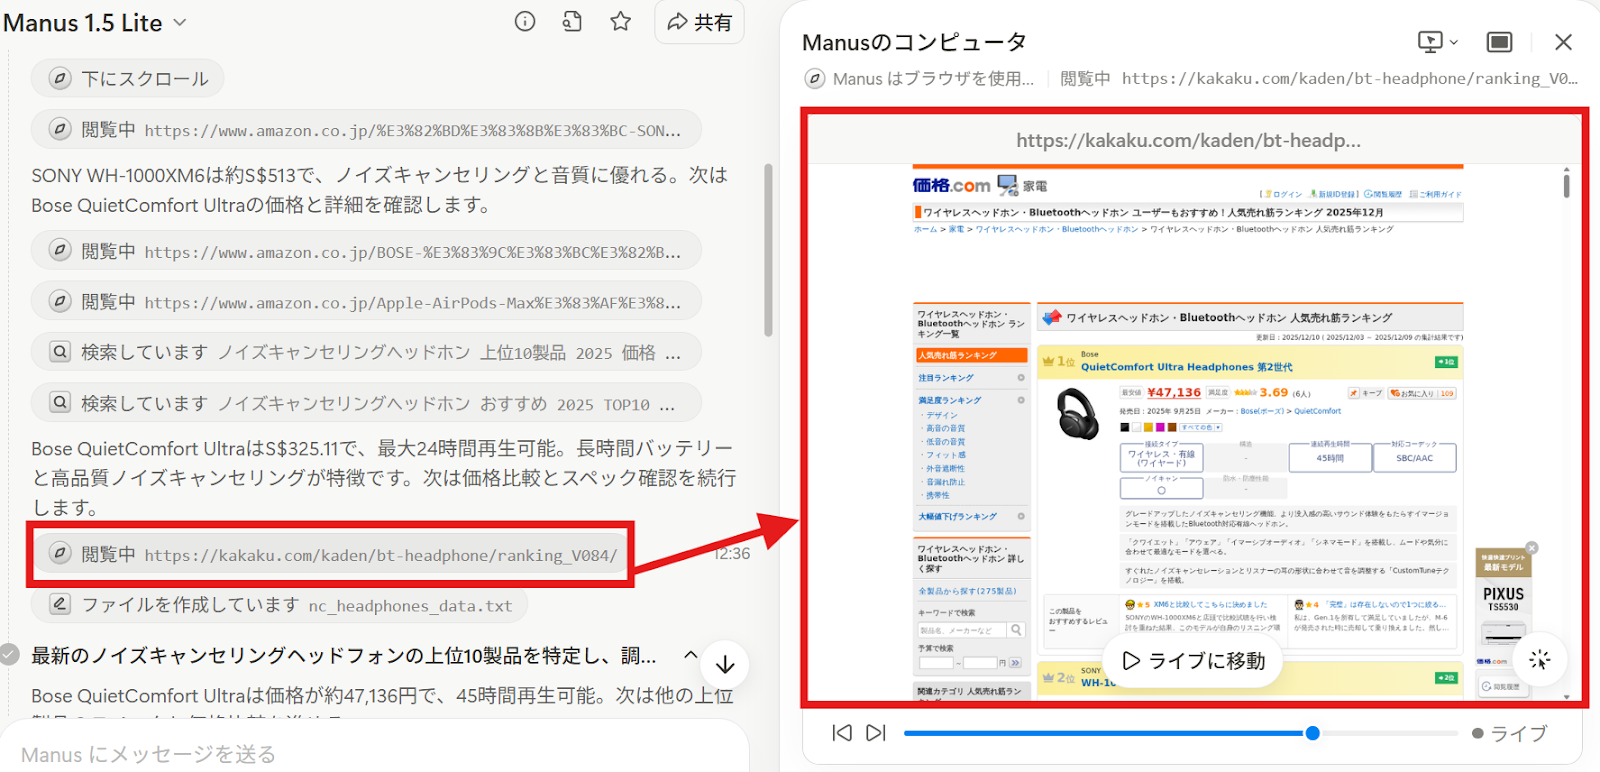Open the amazon.co.jp SON browsing step
Viewport: 1600px width, 772px height.
(x=366, y=129)
